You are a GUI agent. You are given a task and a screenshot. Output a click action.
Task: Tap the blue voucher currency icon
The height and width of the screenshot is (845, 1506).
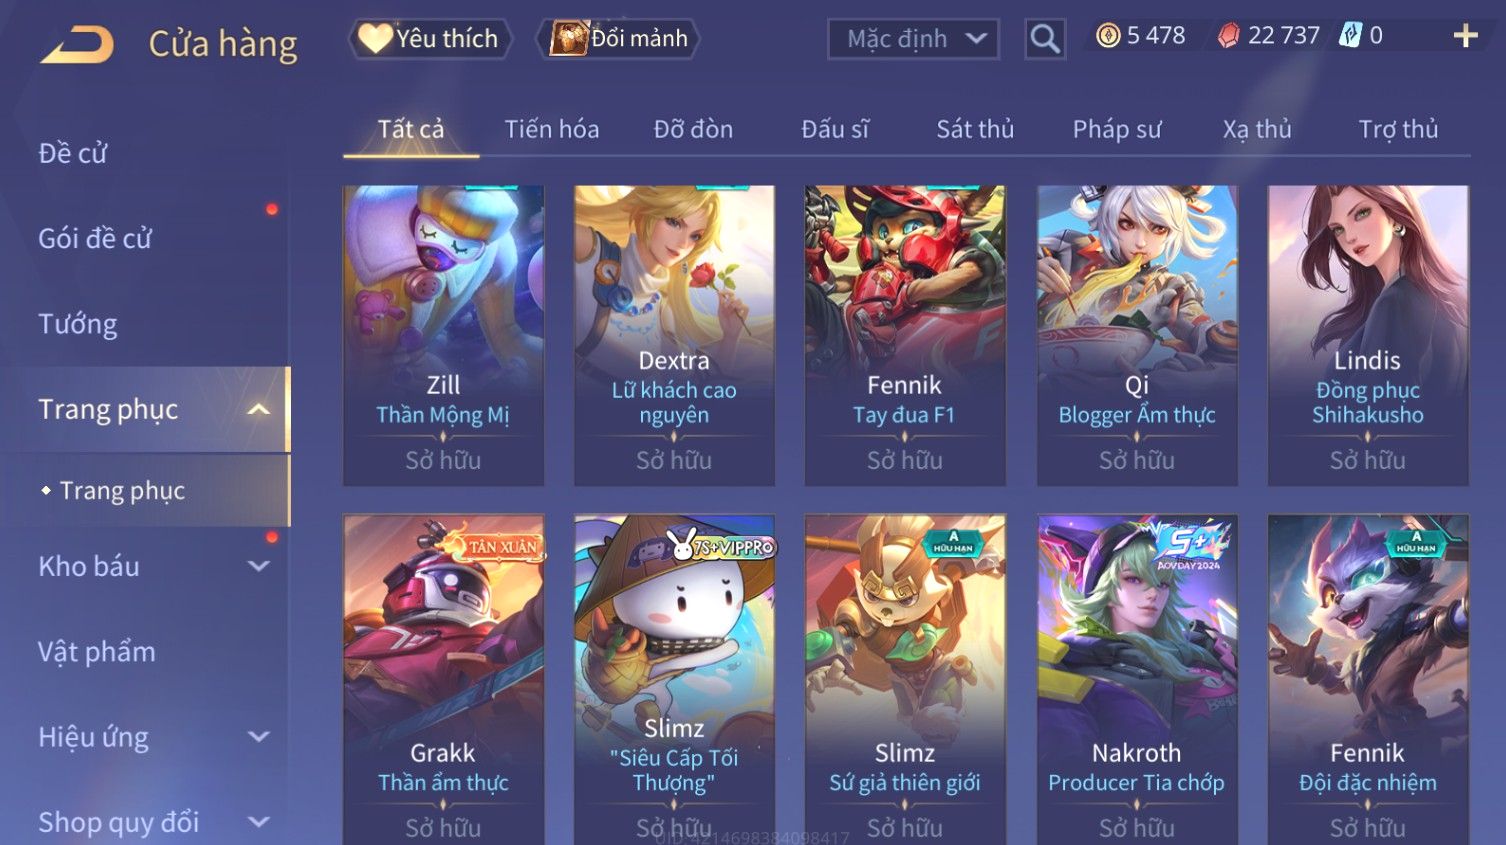point(1350,36)
